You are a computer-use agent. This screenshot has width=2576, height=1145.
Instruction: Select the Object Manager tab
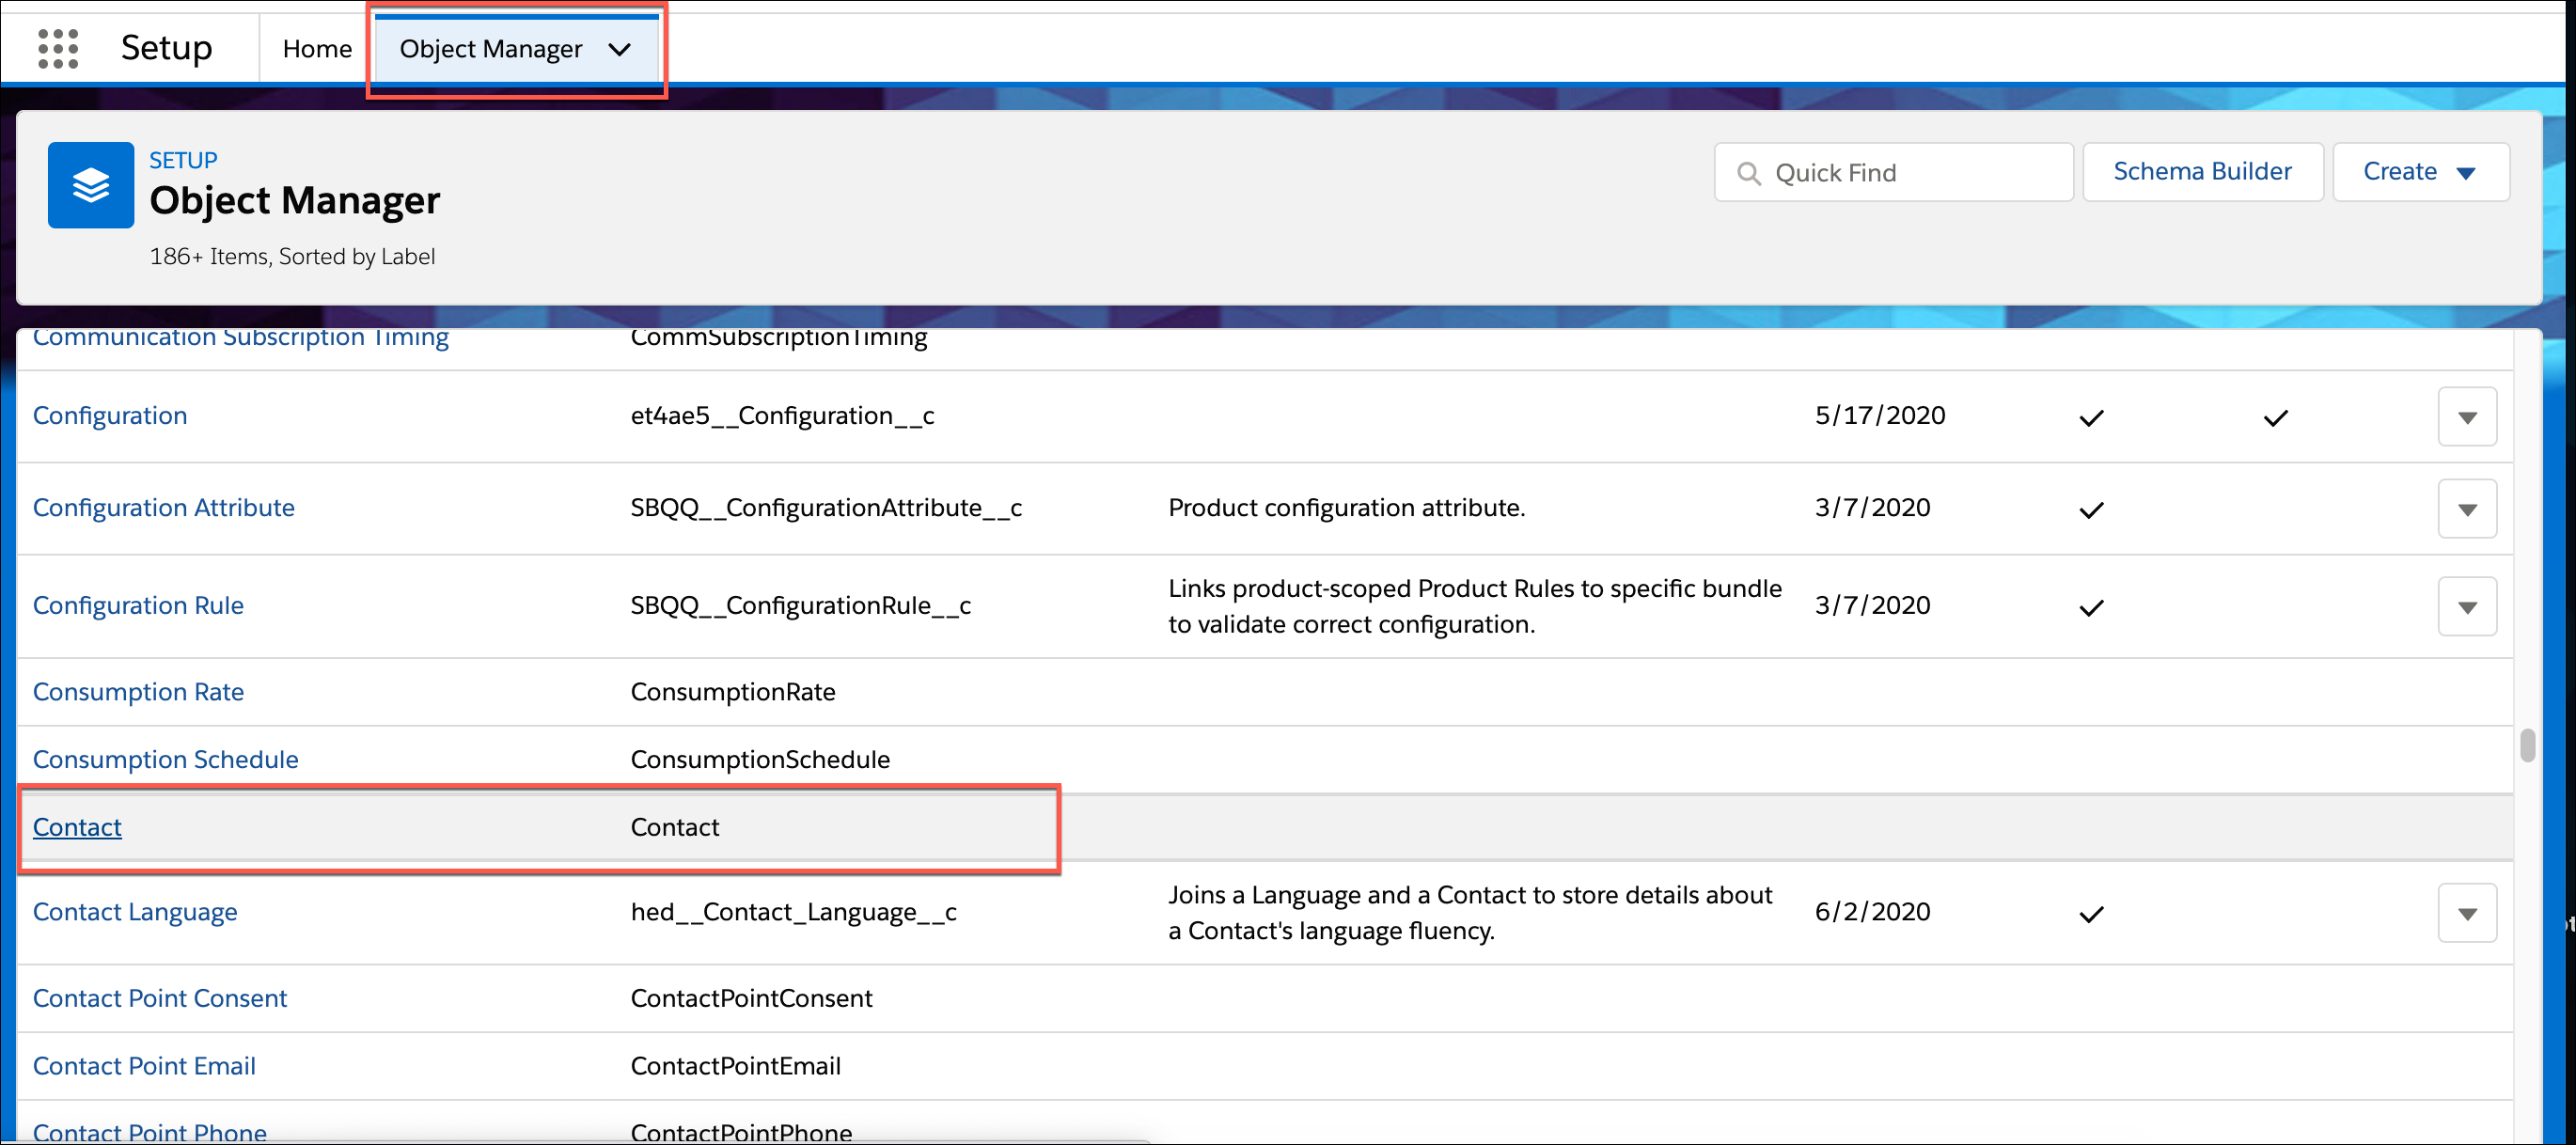[x=491, y=48]
